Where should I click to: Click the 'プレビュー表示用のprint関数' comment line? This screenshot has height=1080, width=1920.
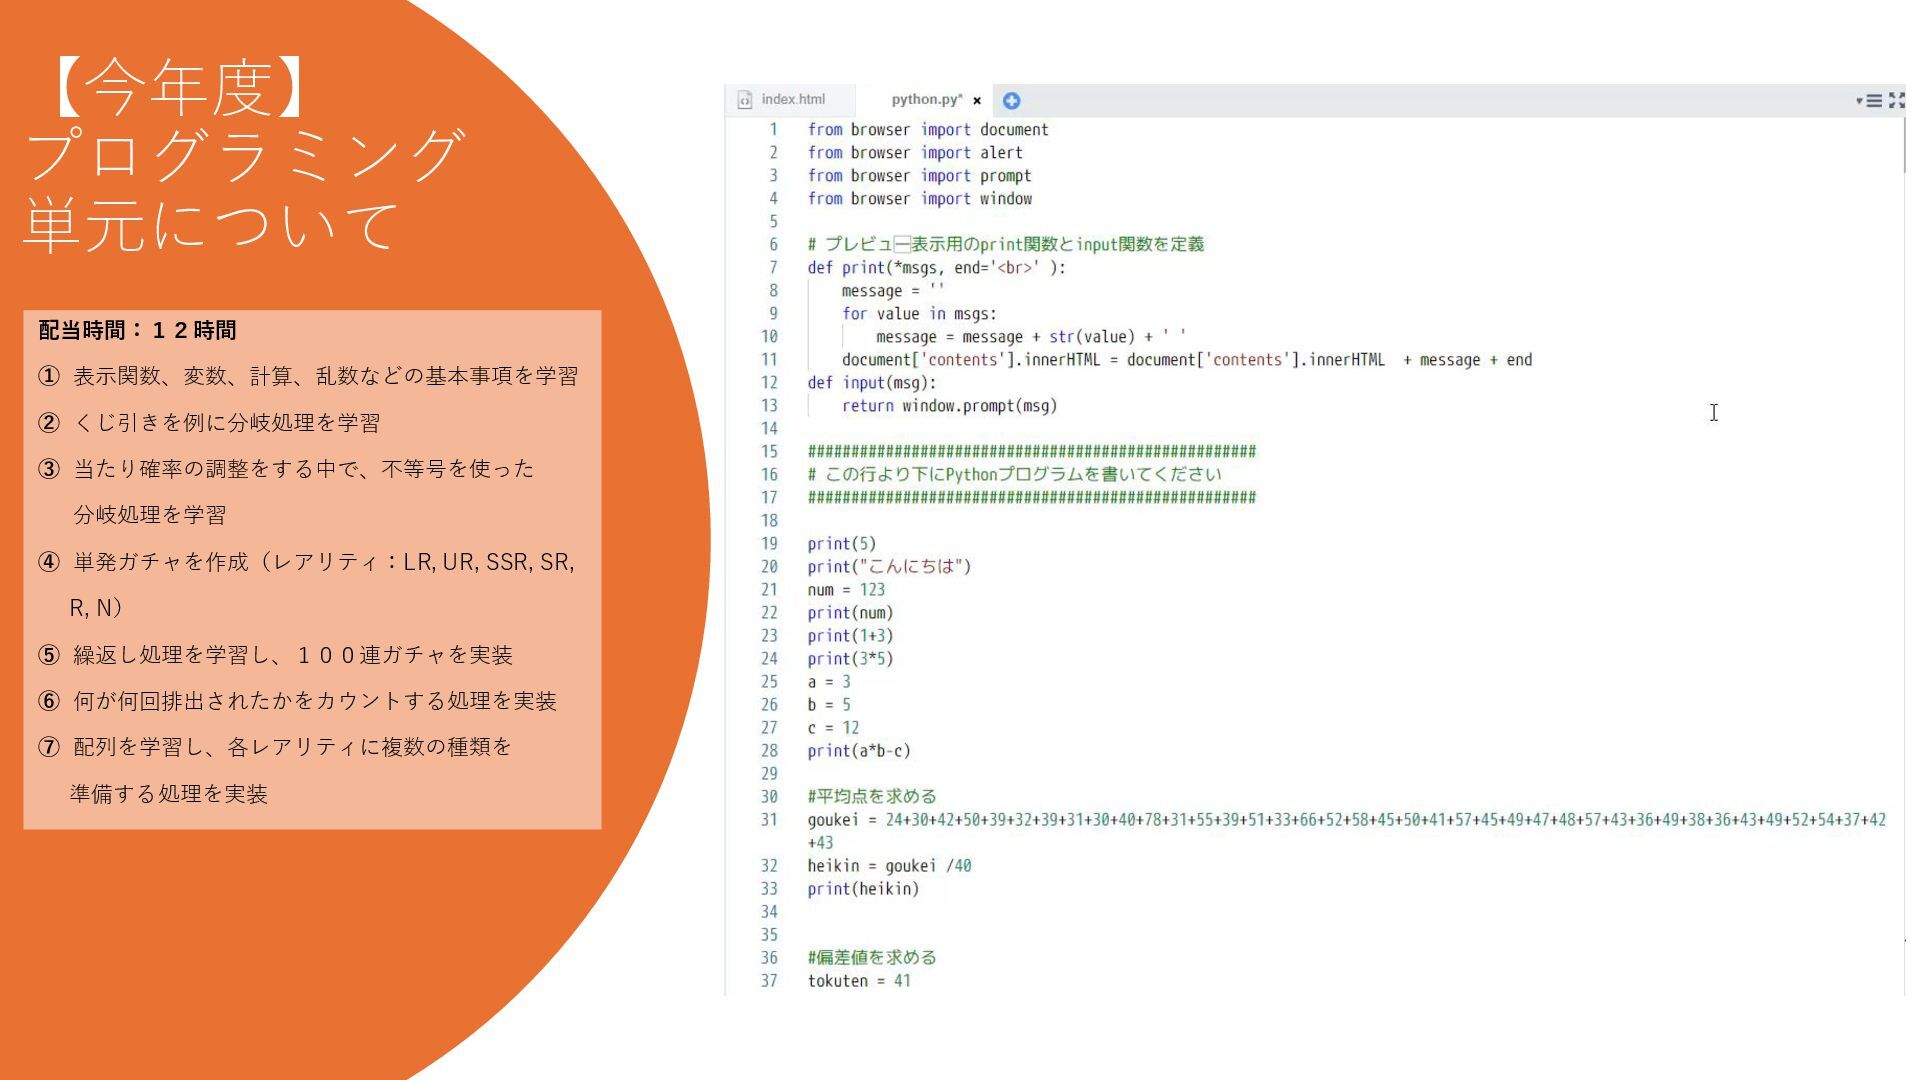[1005, 245]
